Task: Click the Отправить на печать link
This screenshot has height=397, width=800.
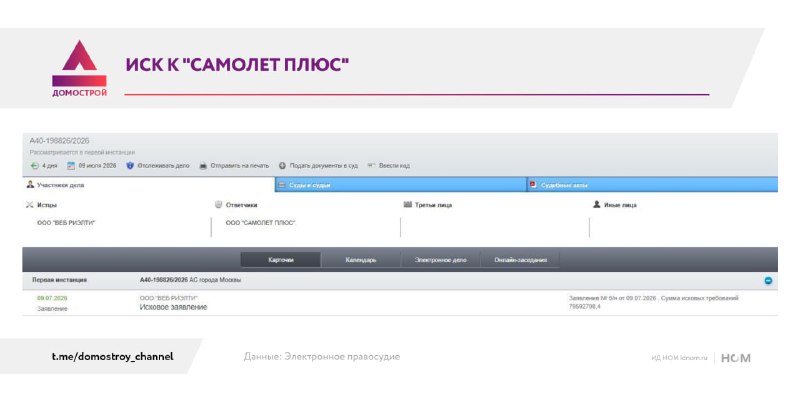Action: coord(239,166)
